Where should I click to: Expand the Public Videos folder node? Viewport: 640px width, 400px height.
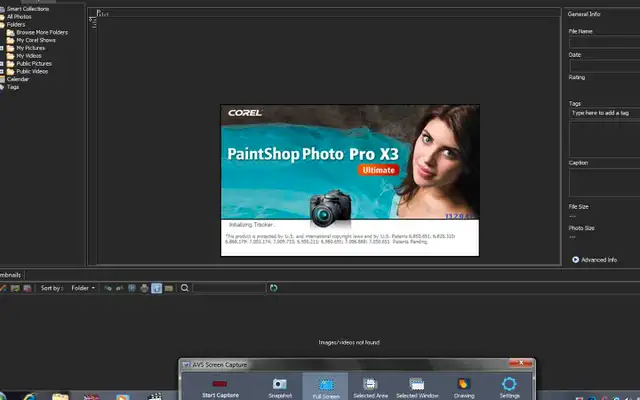coord(2,71)
